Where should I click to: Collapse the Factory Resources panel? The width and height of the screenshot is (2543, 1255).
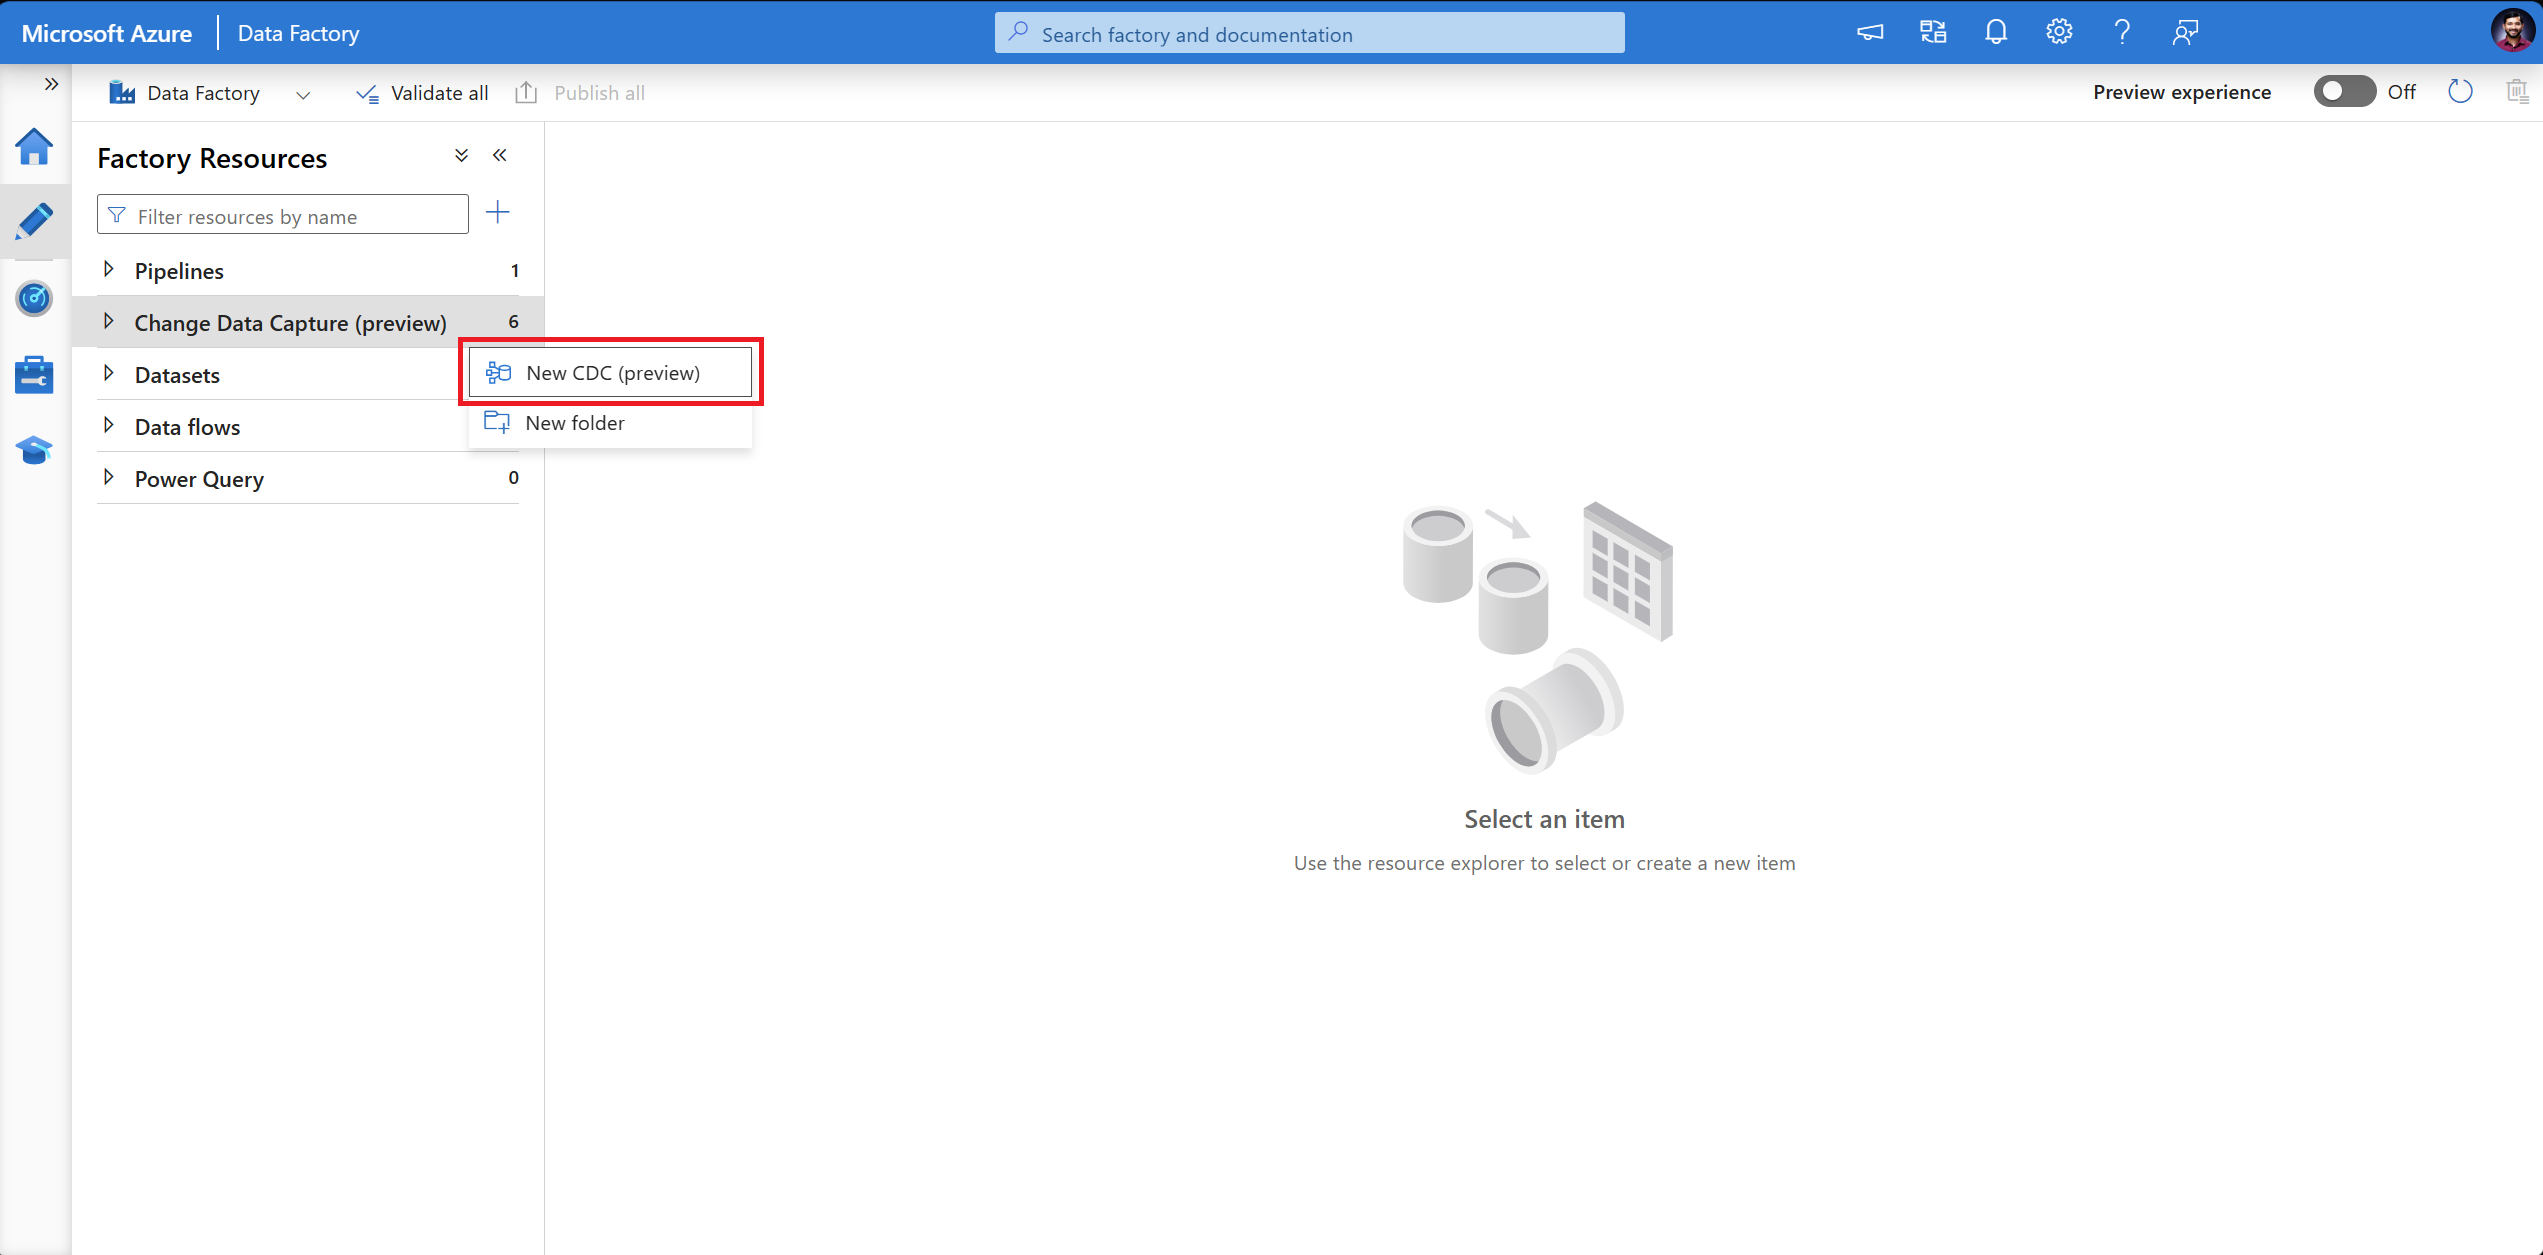500,156
